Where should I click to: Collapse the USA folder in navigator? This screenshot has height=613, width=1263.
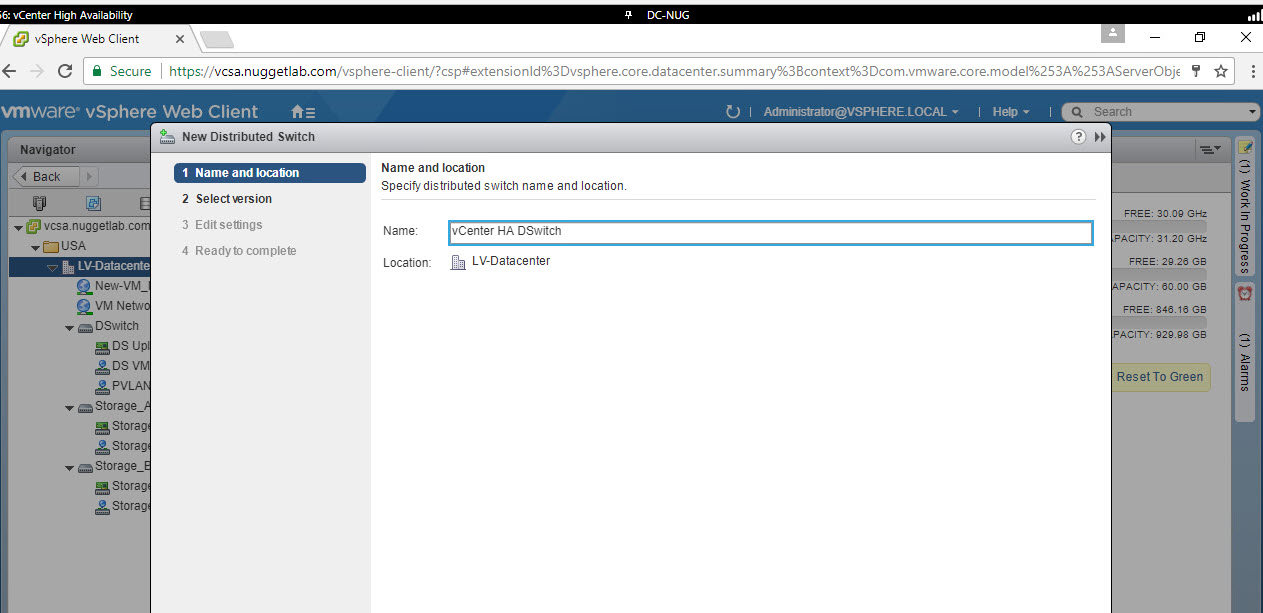tap(36, 247)
